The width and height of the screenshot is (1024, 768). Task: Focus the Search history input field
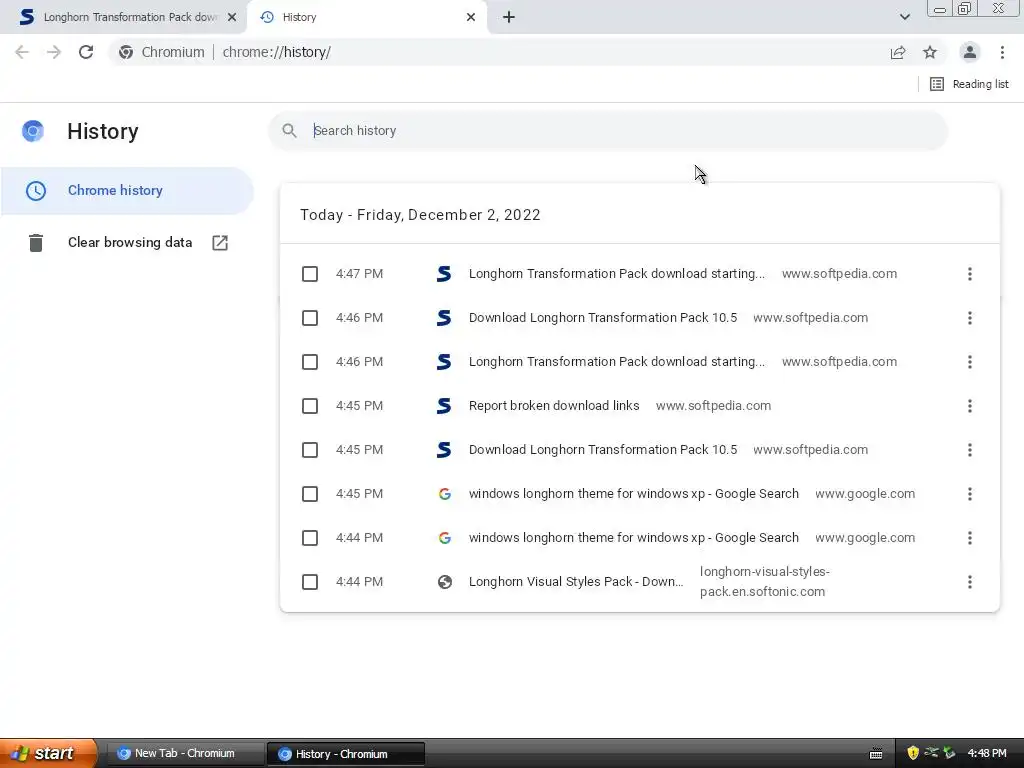[607, 131]
